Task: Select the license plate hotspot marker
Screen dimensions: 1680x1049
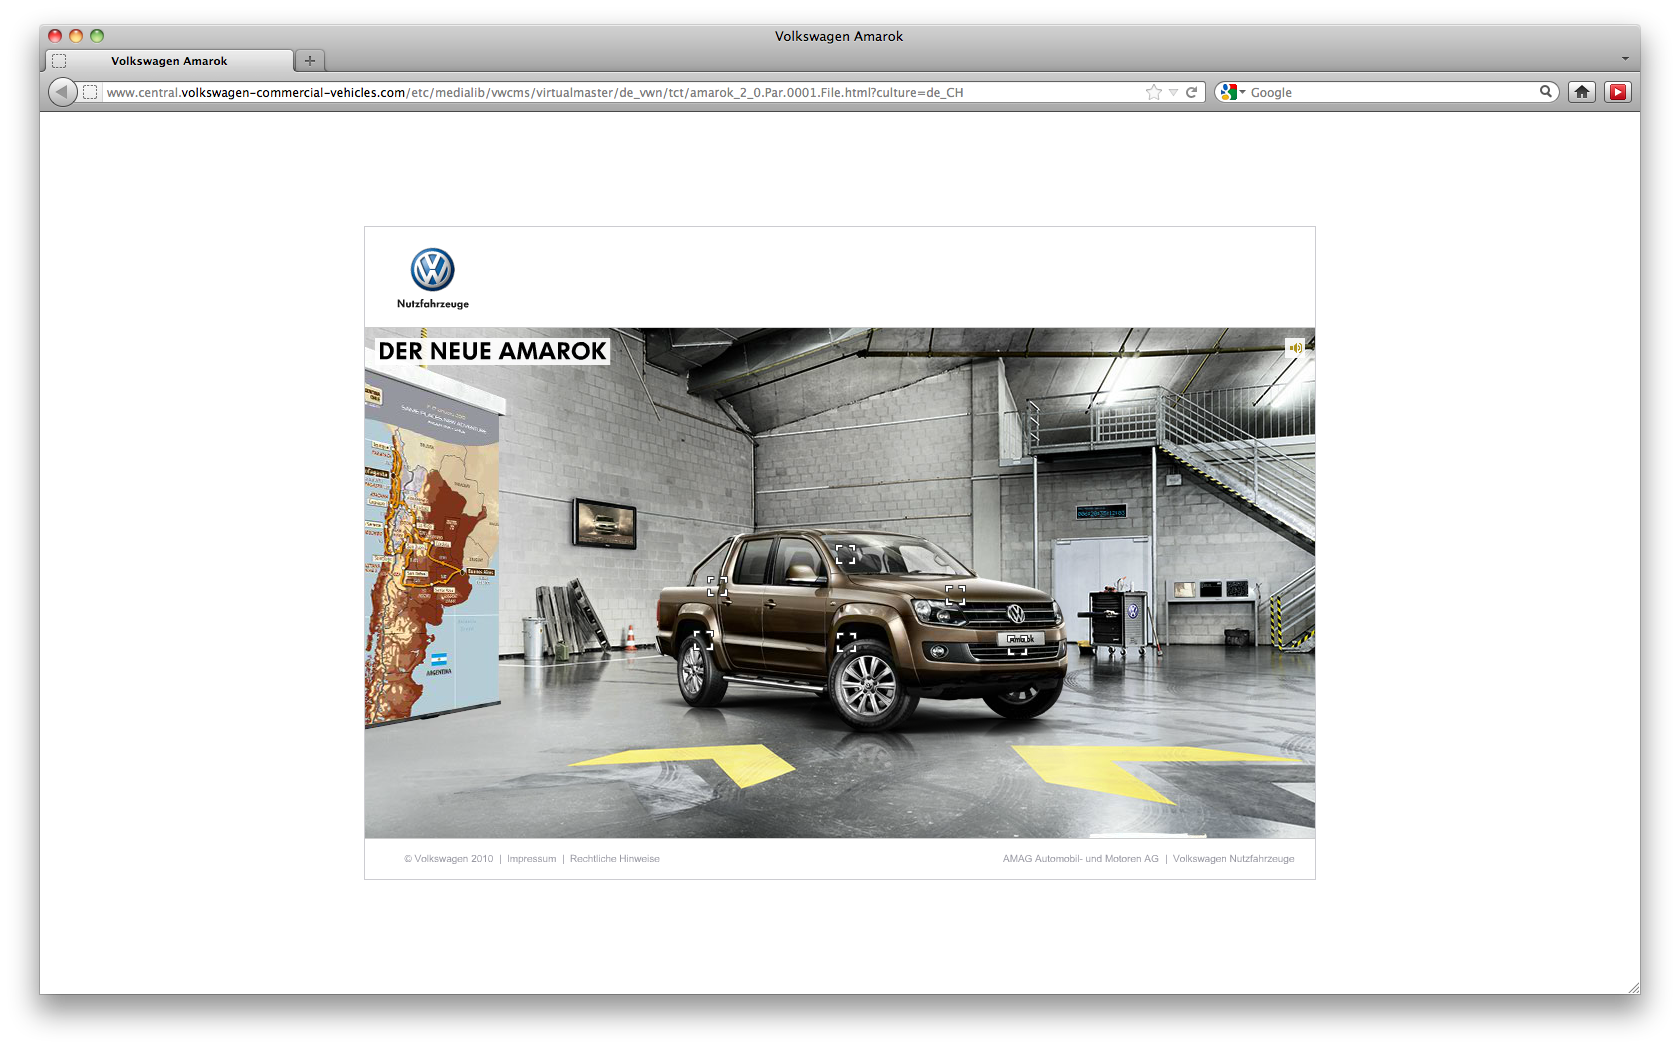Action: point(1018,644)
